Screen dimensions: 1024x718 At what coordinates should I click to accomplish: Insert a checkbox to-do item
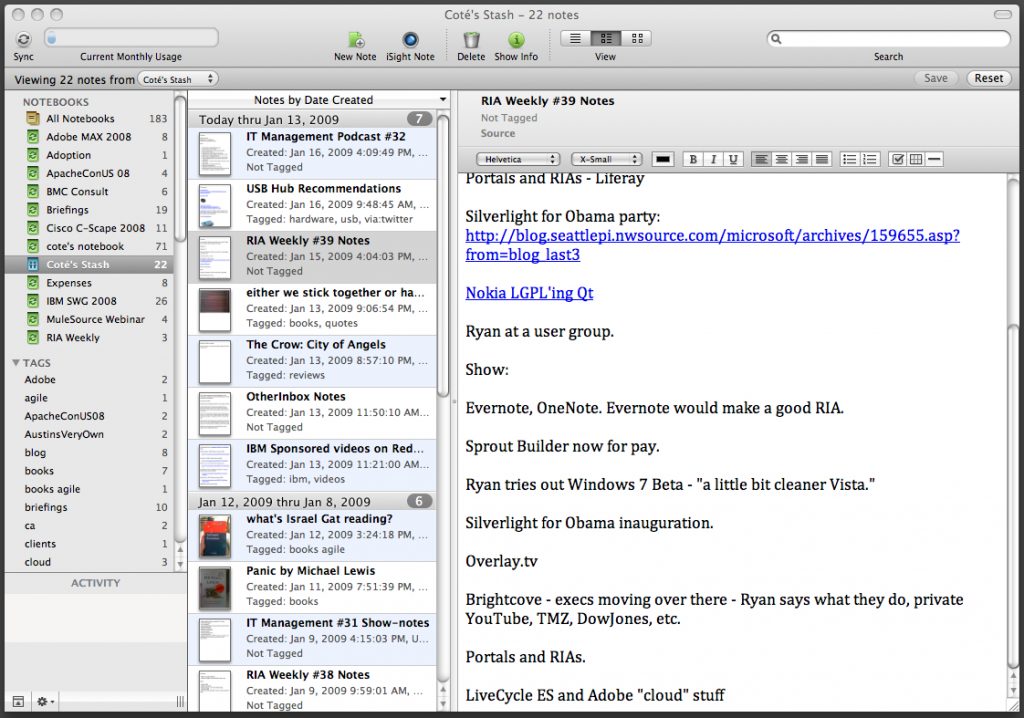pyautogui.click(x=898, y=159)
